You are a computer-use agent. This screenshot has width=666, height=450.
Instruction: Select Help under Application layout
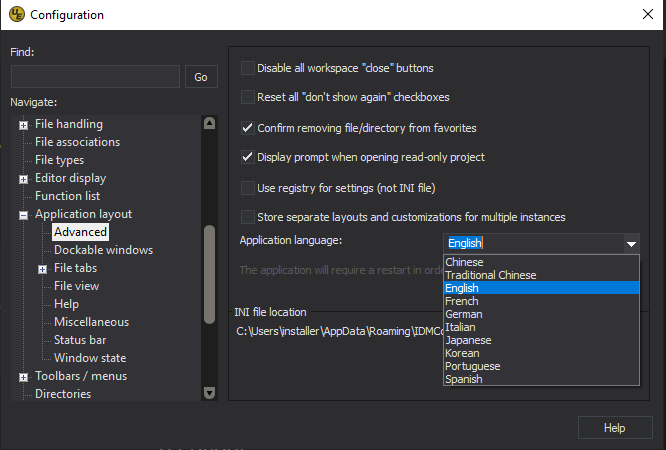66,304
